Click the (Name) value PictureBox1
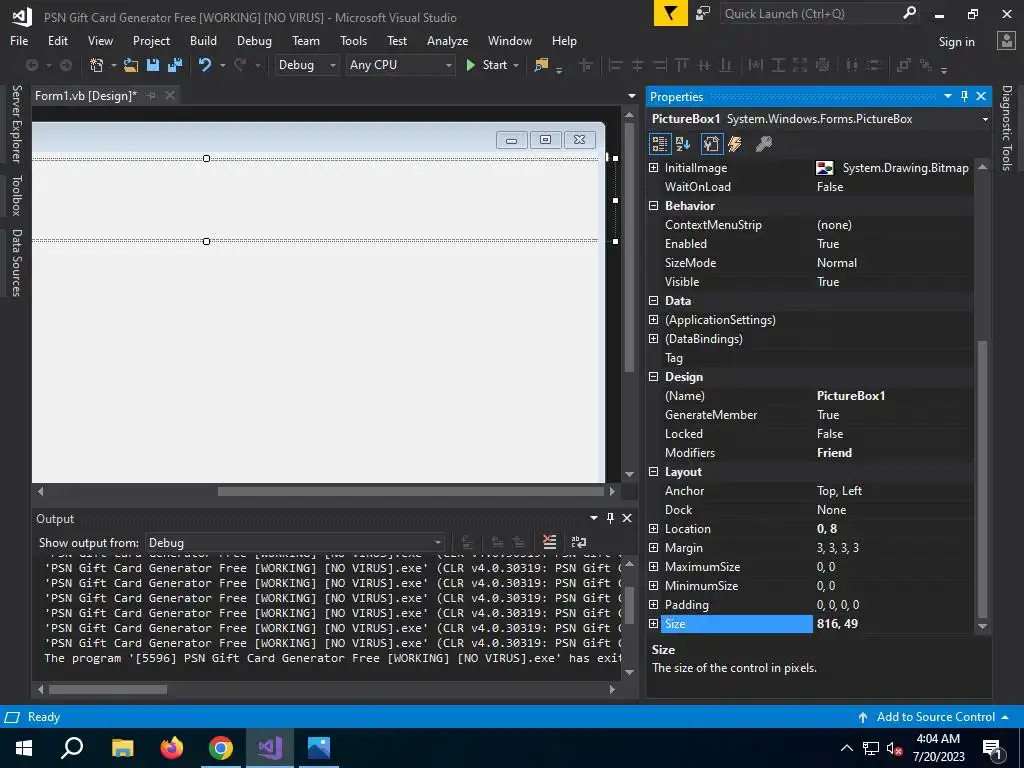The height and width of the screenshot is (768, 1024). [x=850, y=396]
